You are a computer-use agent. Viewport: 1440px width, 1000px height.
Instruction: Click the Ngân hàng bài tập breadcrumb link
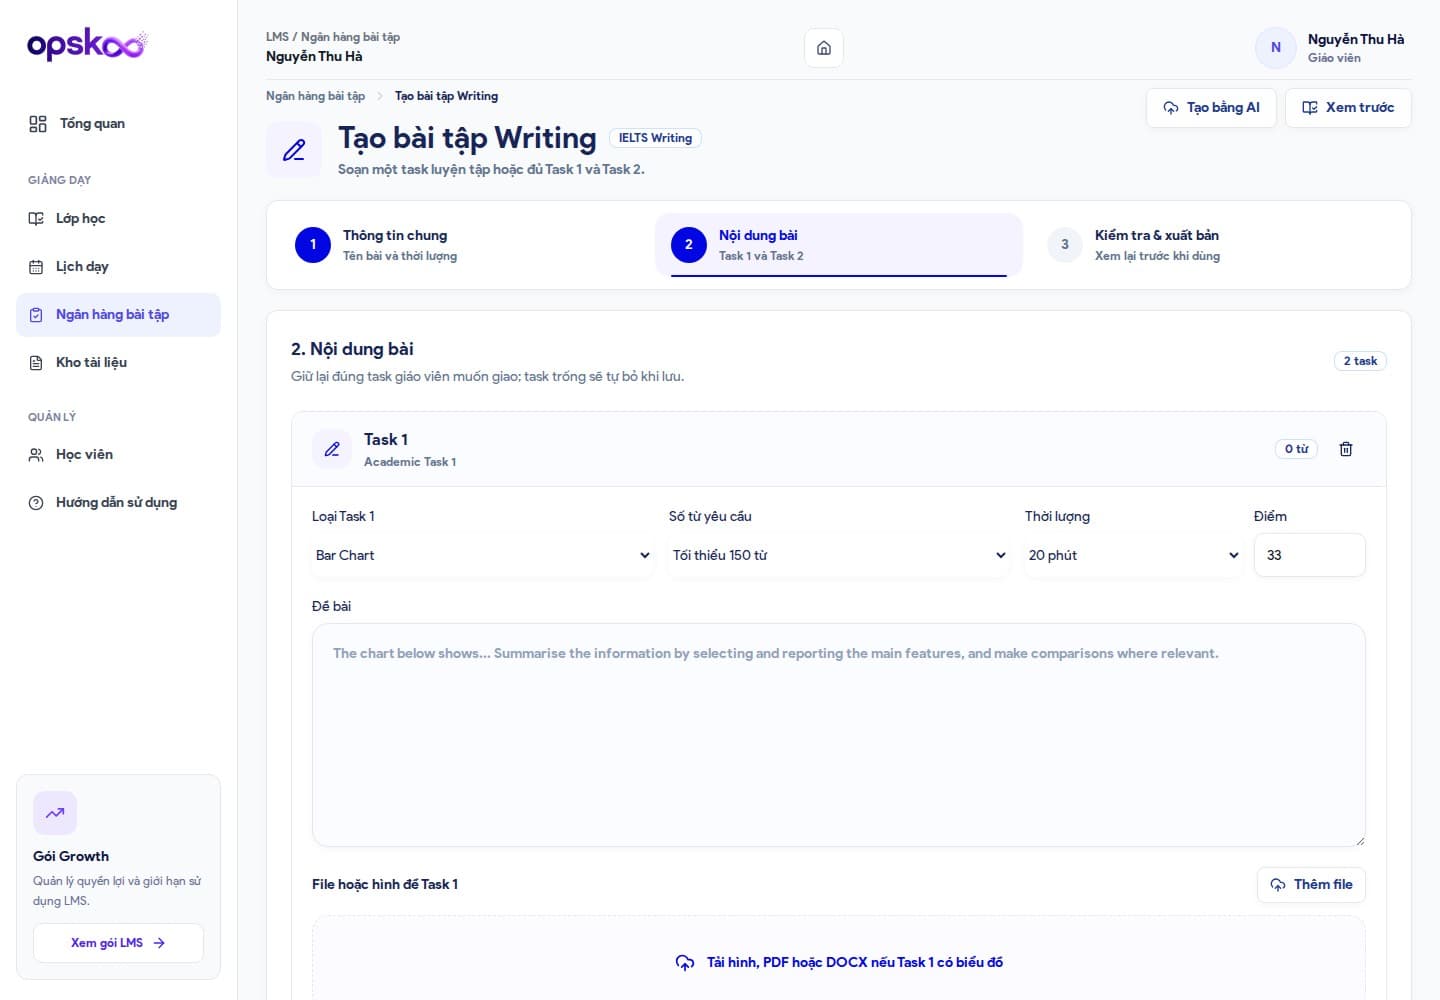[315, 97]
